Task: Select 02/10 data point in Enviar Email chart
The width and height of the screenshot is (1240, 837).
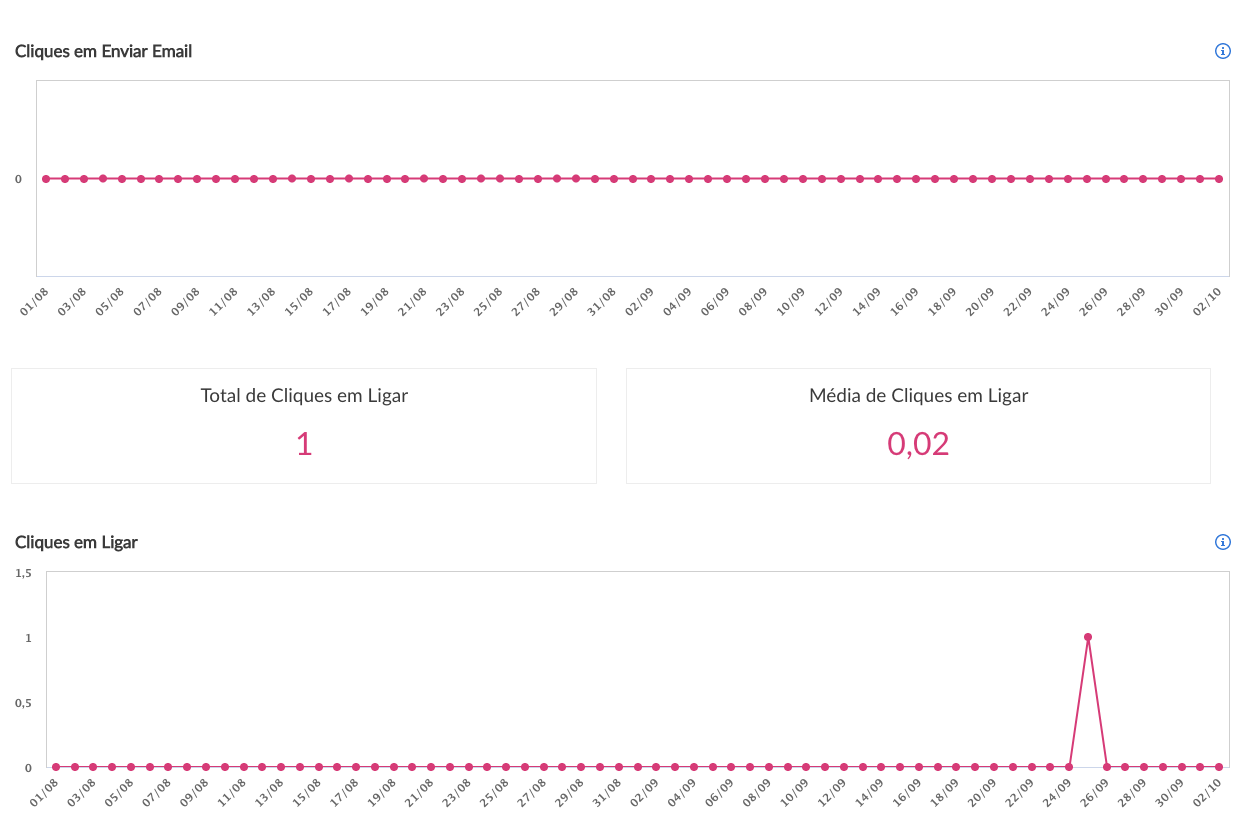Action: (x=1219, y=179)
